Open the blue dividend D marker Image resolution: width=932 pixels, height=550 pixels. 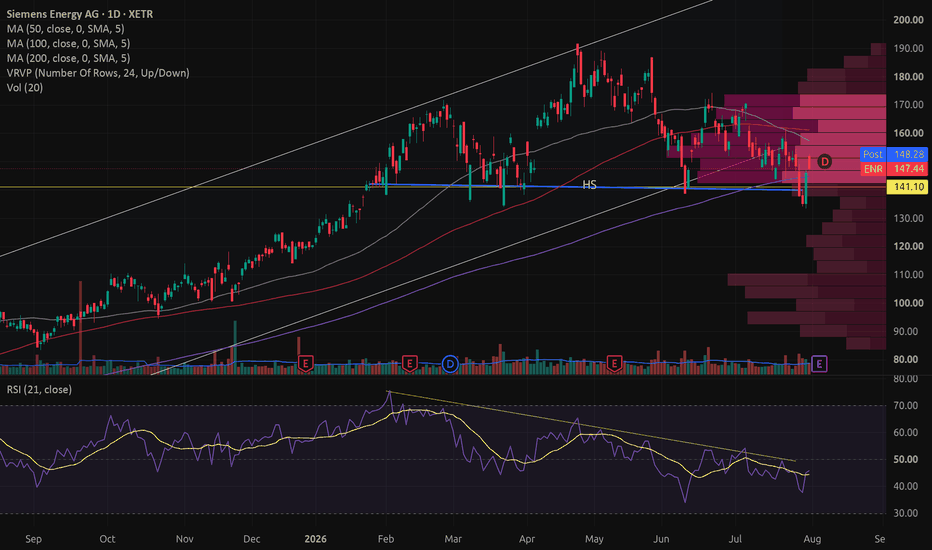point(450,363)
